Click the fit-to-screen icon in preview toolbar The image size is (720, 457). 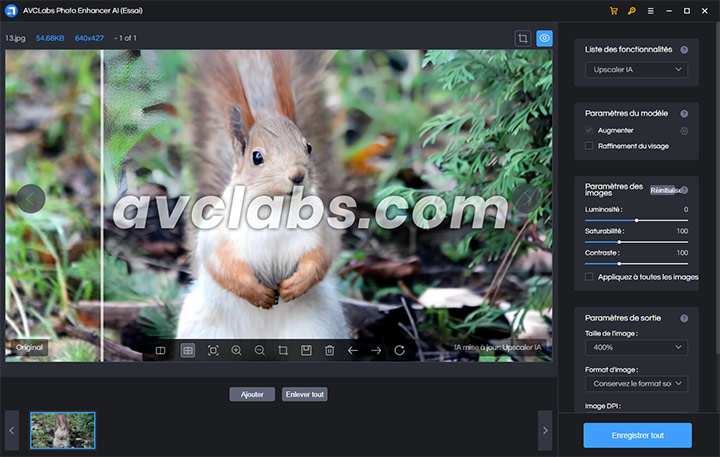click(213, 350)
